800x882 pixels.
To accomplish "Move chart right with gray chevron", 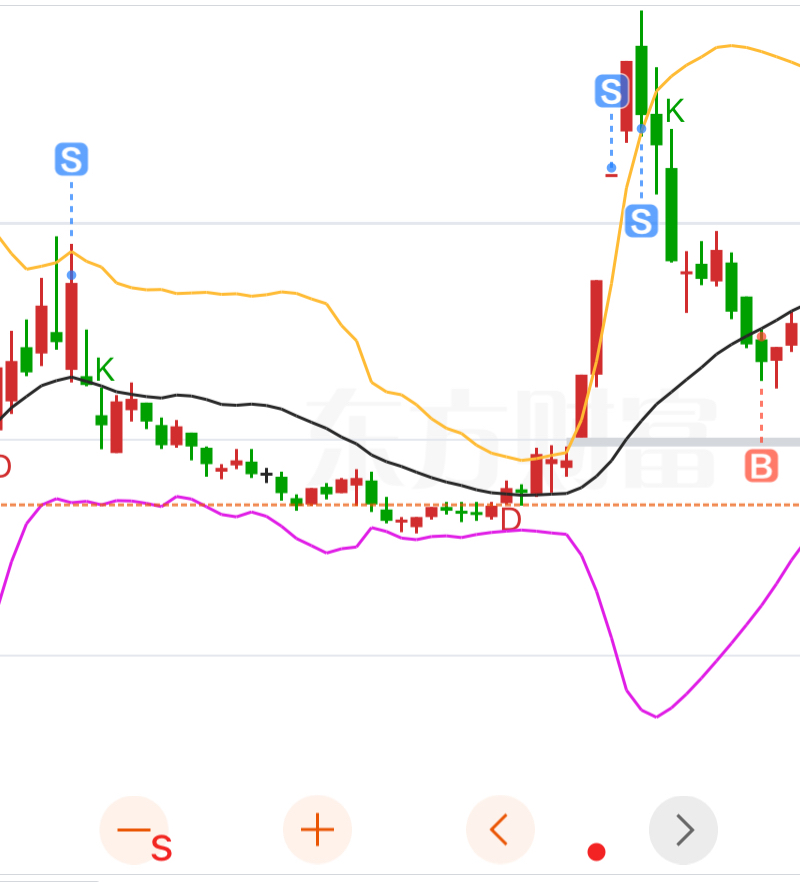I will pyautogui.click(x=684, y=830).
